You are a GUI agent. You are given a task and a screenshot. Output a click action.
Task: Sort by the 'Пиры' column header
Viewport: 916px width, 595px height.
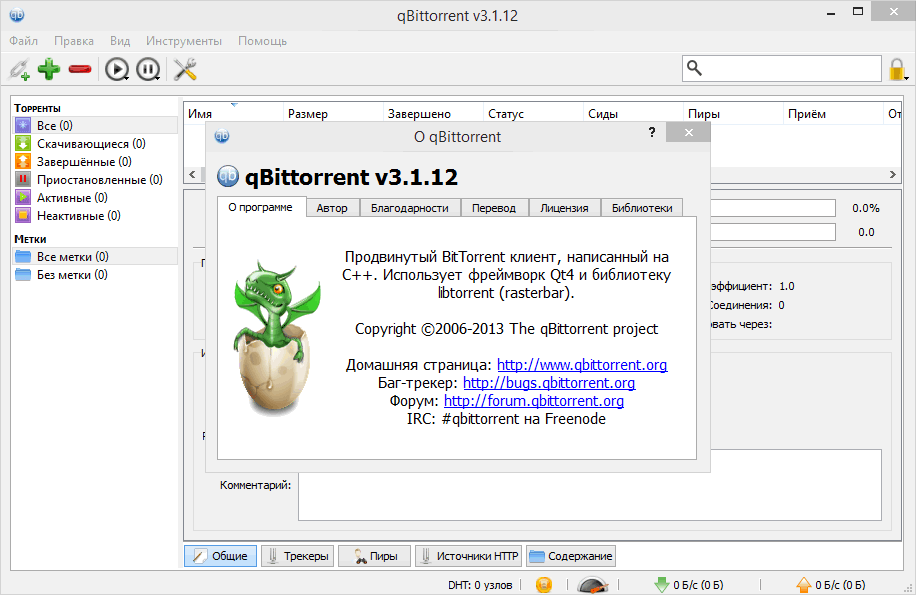[x=733, y=114]
